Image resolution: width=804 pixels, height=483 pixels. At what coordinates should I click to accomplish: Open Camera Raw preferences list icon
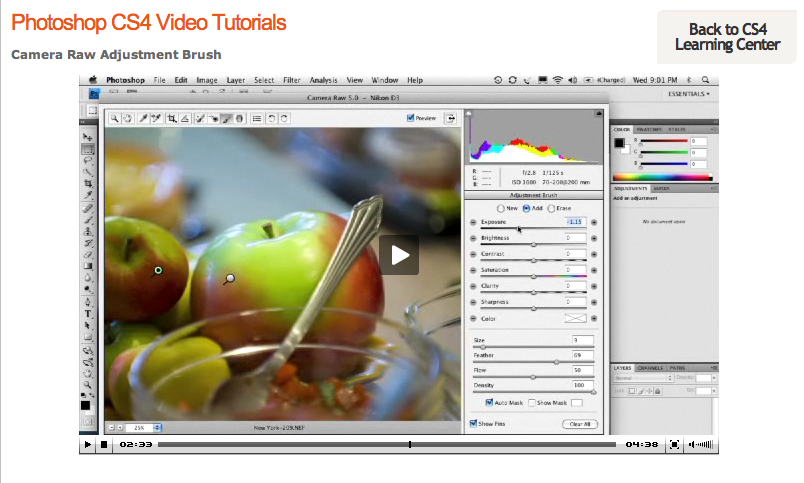point(257,118)
